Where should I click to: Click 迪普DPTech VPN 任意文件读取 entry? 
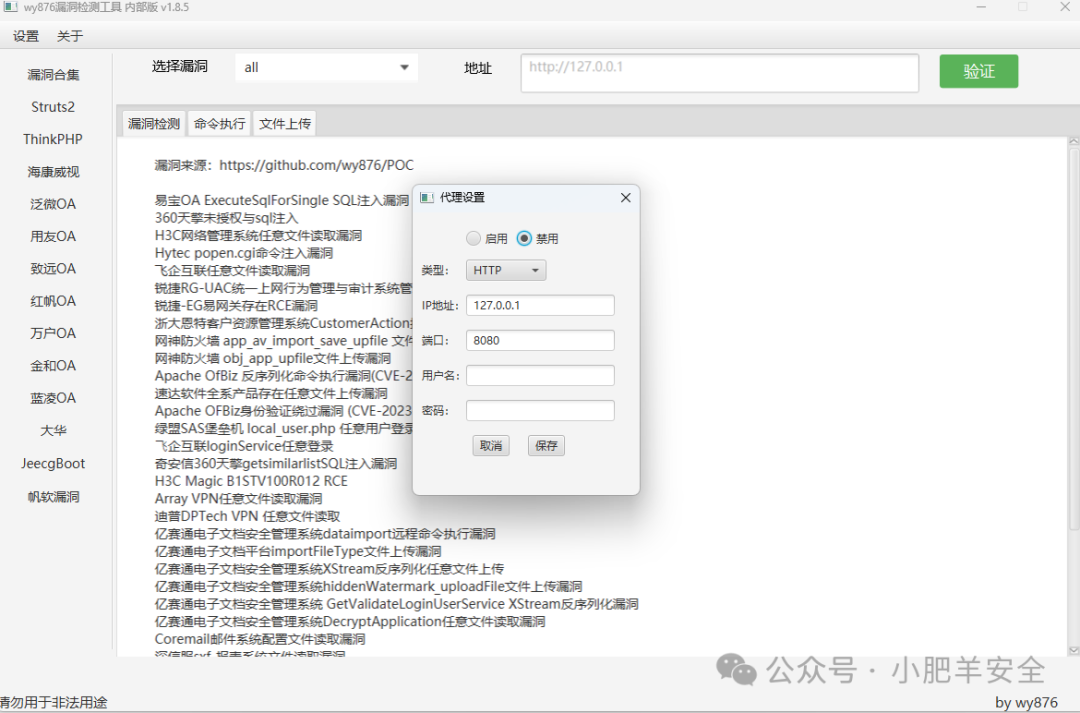pos(247,517)
